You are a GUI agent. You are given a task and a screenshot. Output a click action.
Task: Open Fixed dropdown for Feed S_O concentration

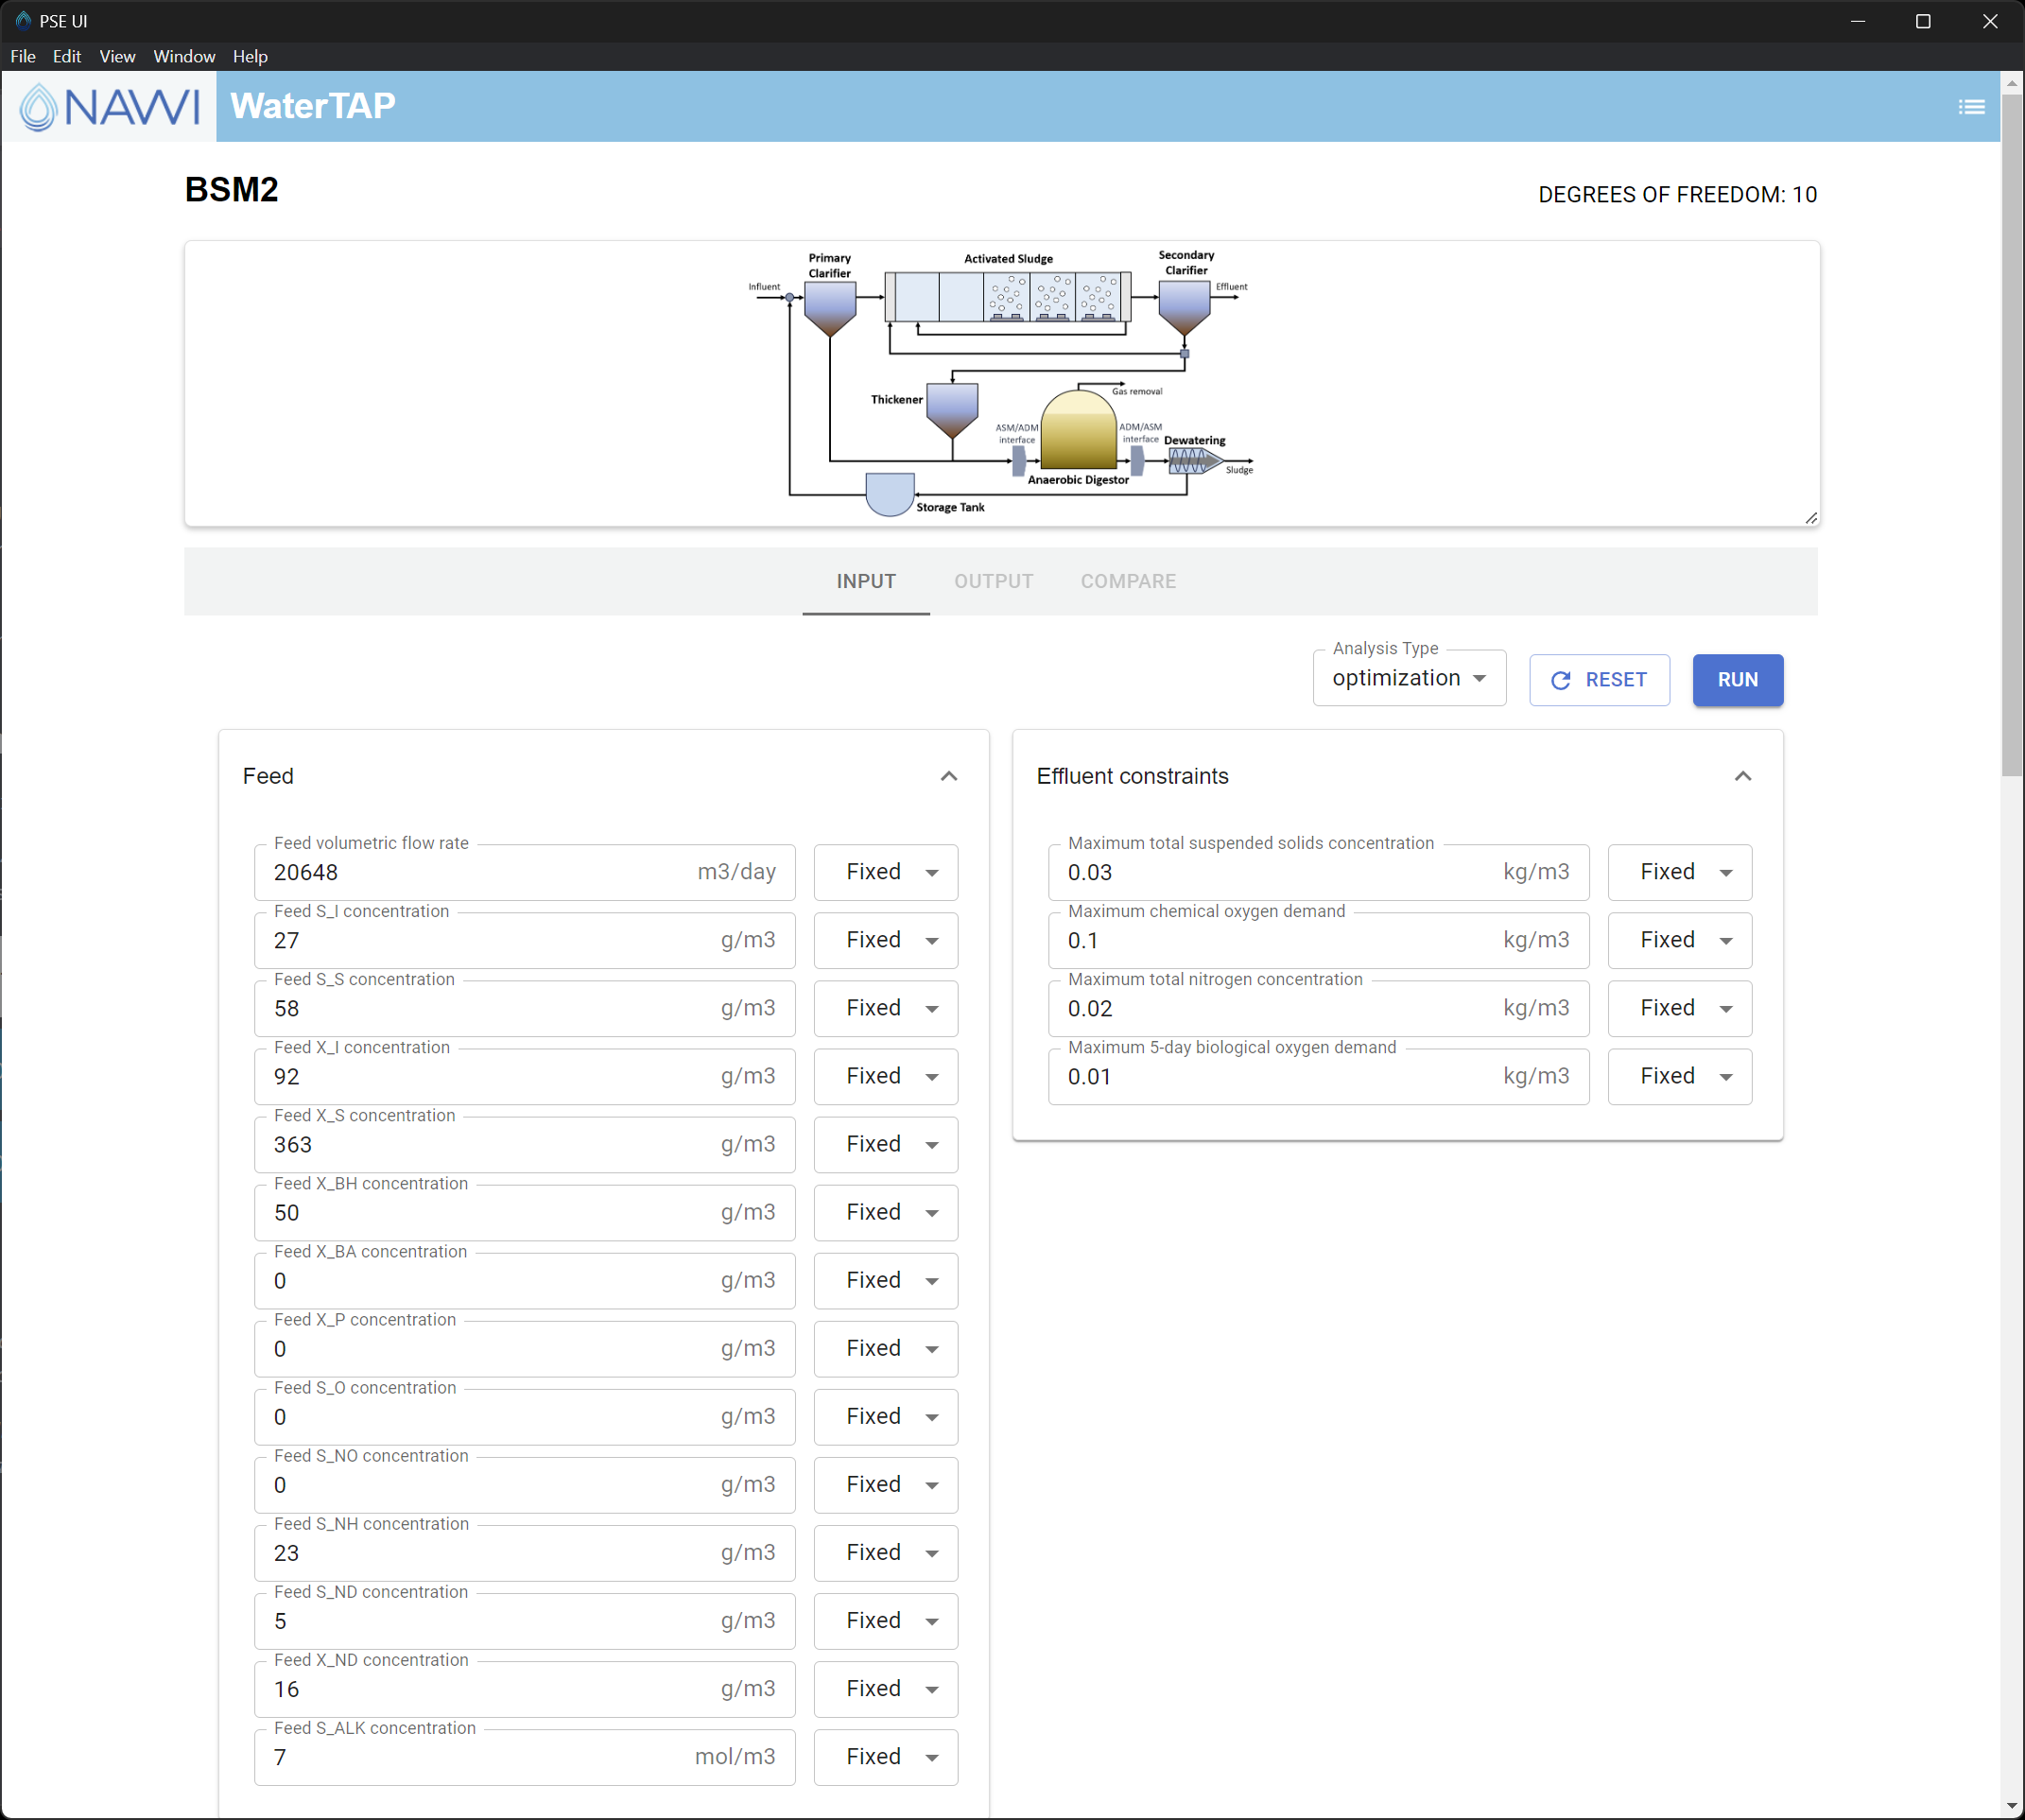(886, 1416)
